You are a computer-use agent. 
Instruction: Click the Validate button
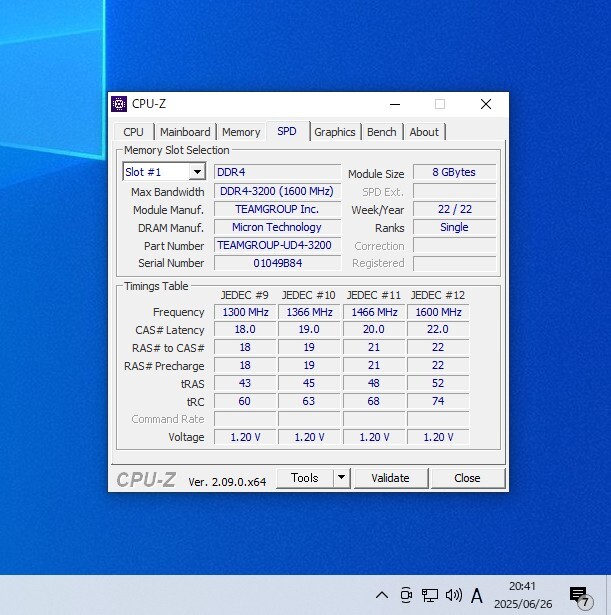tap(390, 478)
